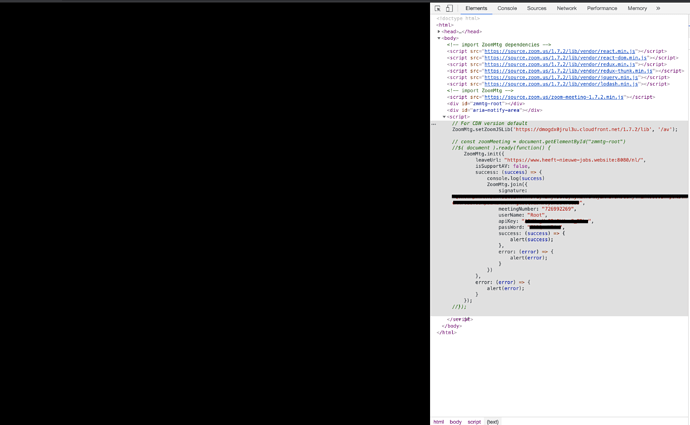Show more DevTools tabs via chevron
Screen dimensions: 690x425
[x=658, y=8]
